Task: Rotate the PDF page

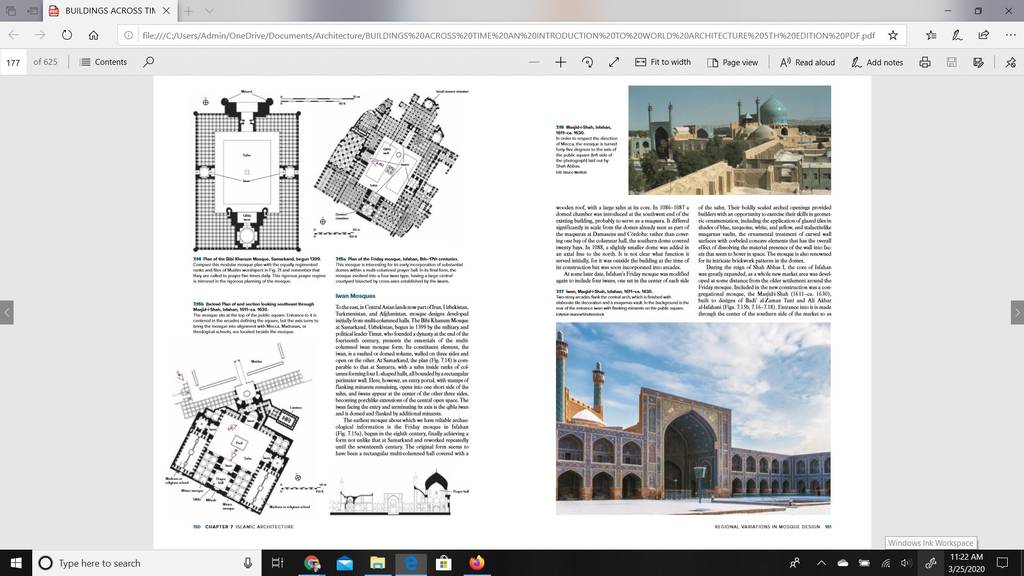Action: click(587, 62)
